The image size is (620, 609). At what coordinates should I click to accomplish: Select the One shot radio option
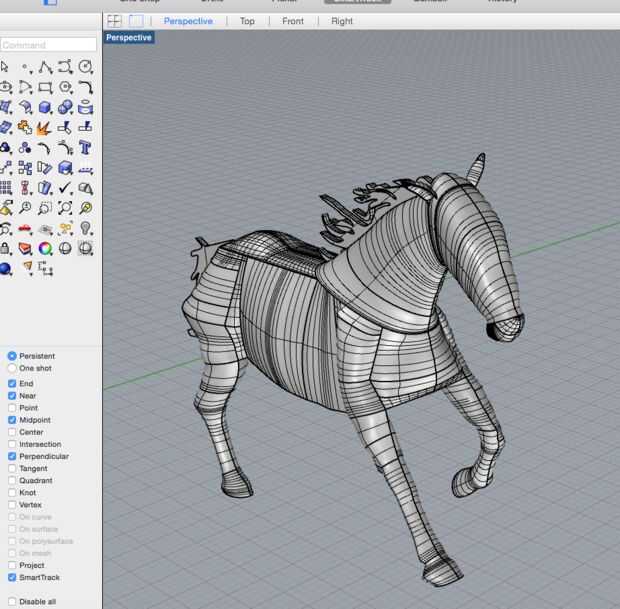[12, 368]
